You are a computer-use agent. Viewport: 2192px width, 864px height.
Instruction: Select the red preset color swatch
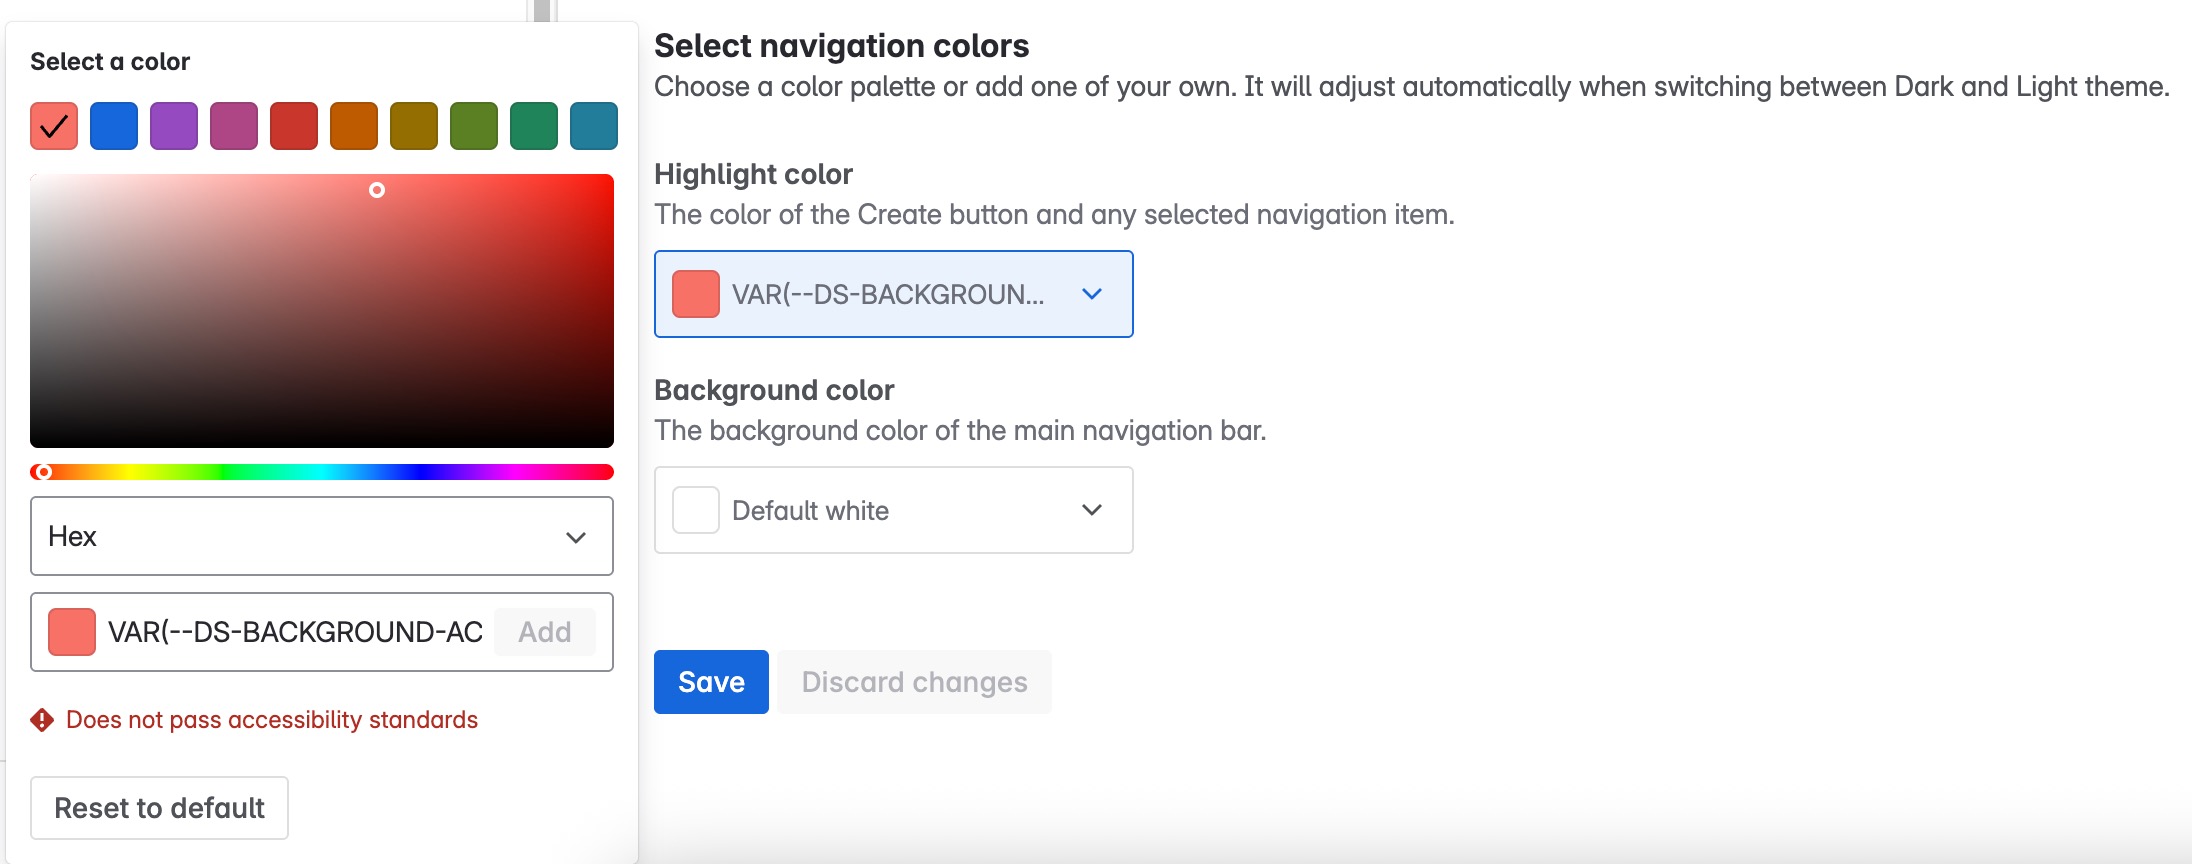[294, 126]
